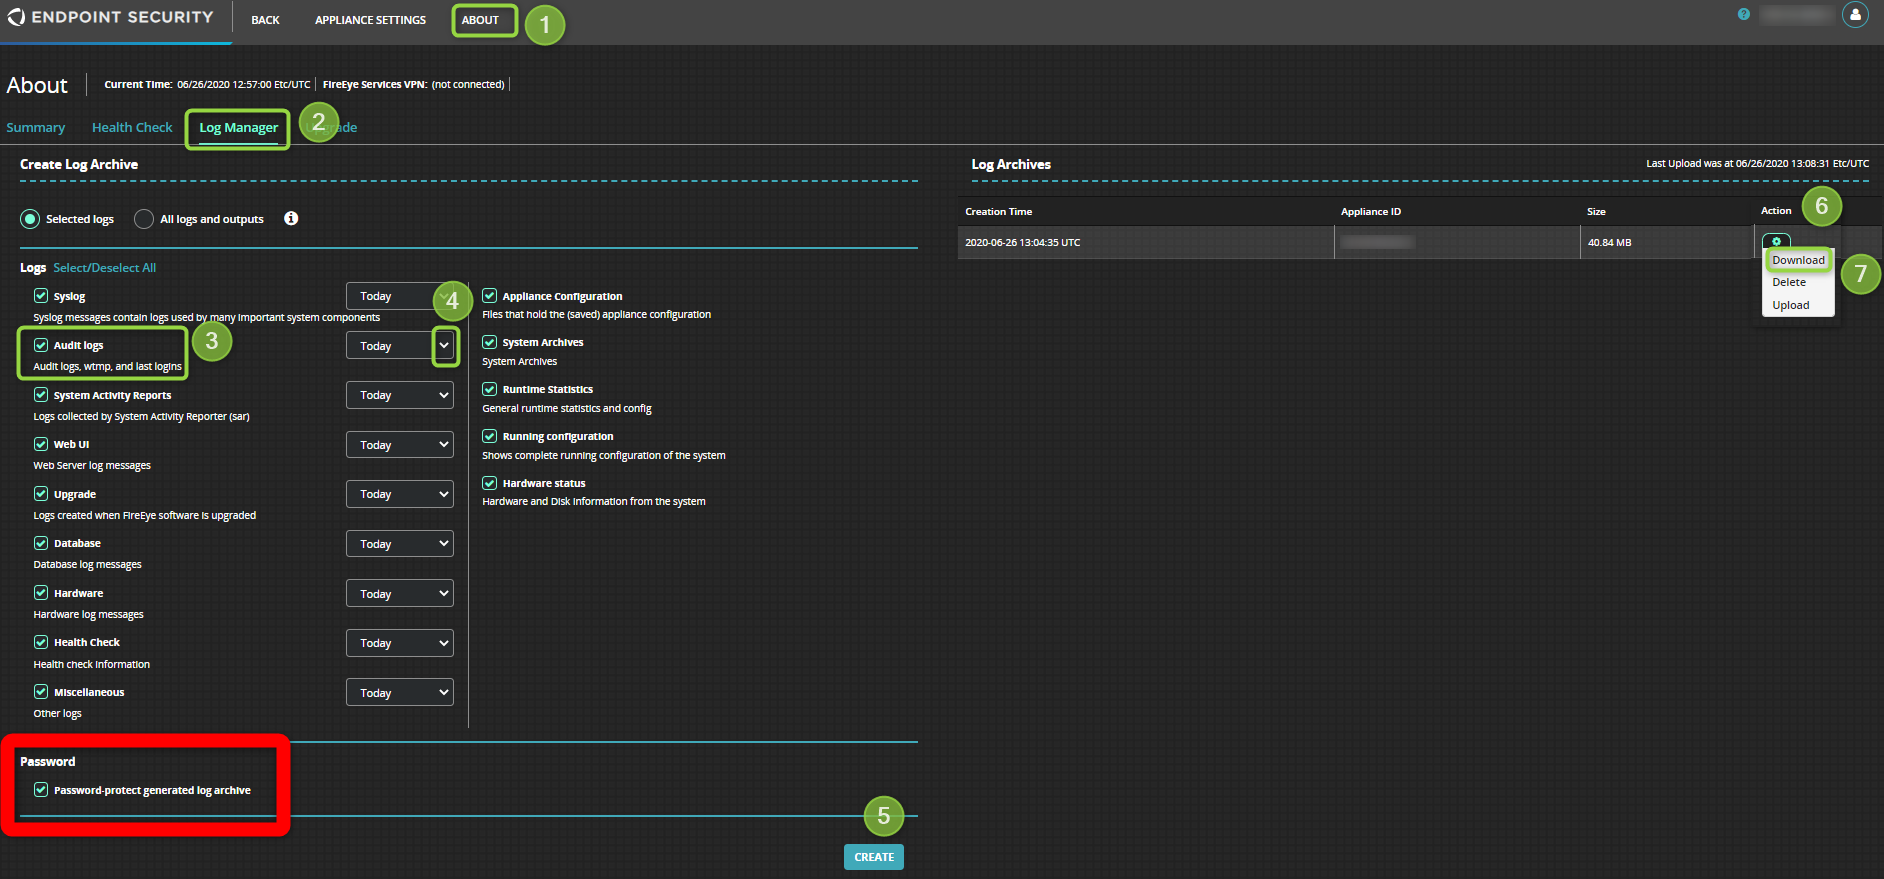Uncheck the Appliance Configuration checkbox
Image resolution: width=1884 pixels, height=879 pixels.
pyautogui.click(x=490, y=296)
